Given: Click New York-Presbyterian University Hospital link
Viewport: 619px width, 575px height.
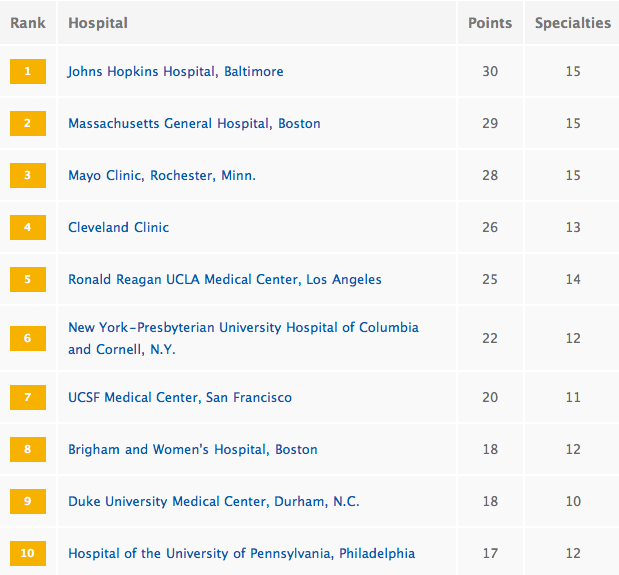Looking at the screenshot, I should click(243, 328).
